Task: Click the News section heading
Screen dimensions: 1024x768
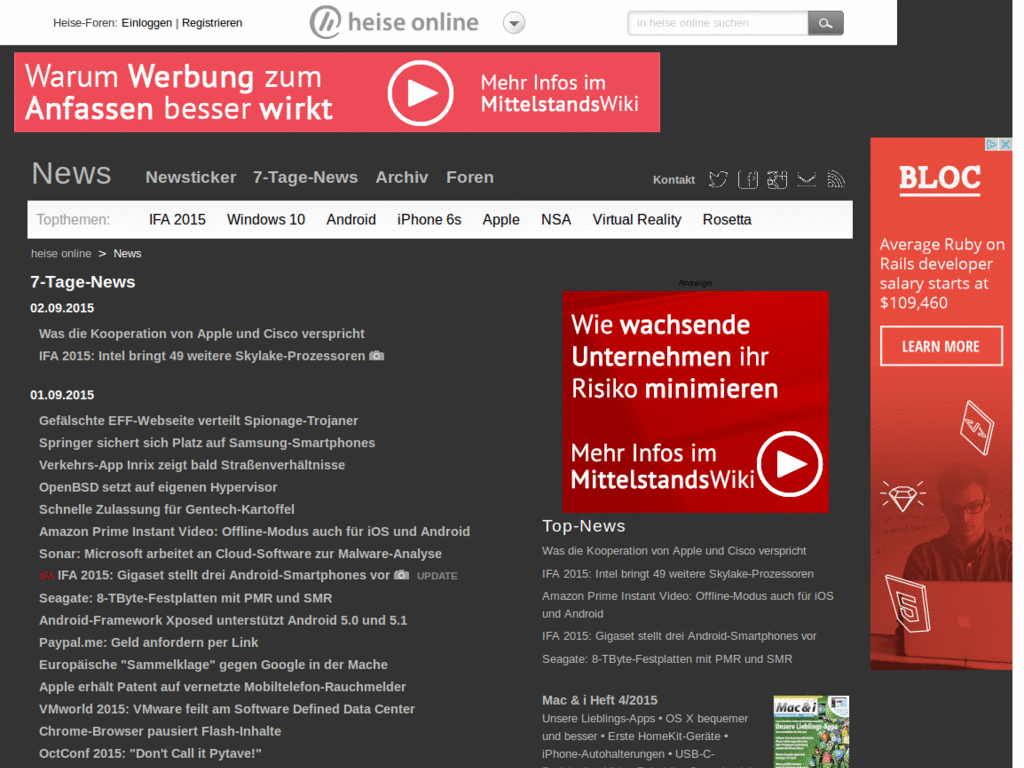Action: (x=71, y=174)
